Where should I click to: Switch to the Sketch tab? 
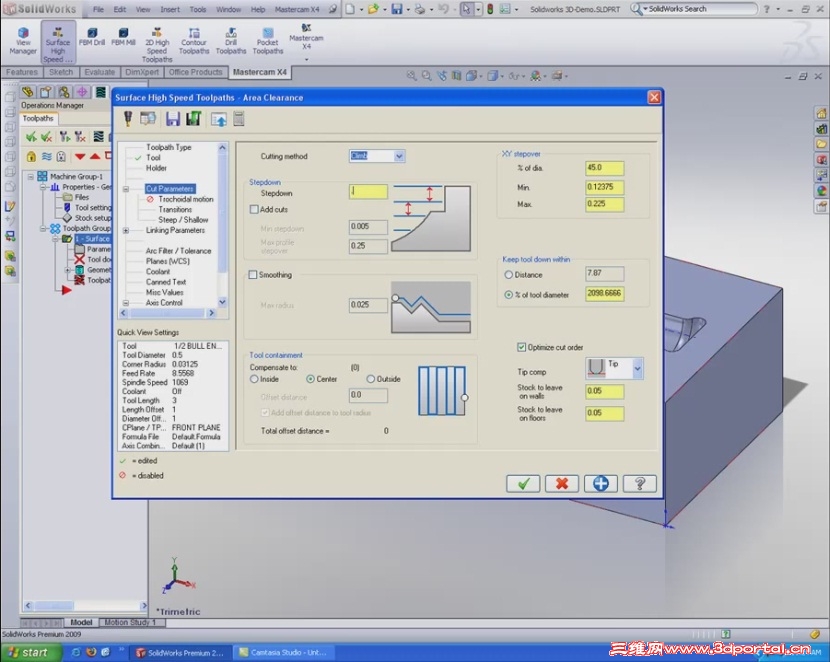(61, 72)
